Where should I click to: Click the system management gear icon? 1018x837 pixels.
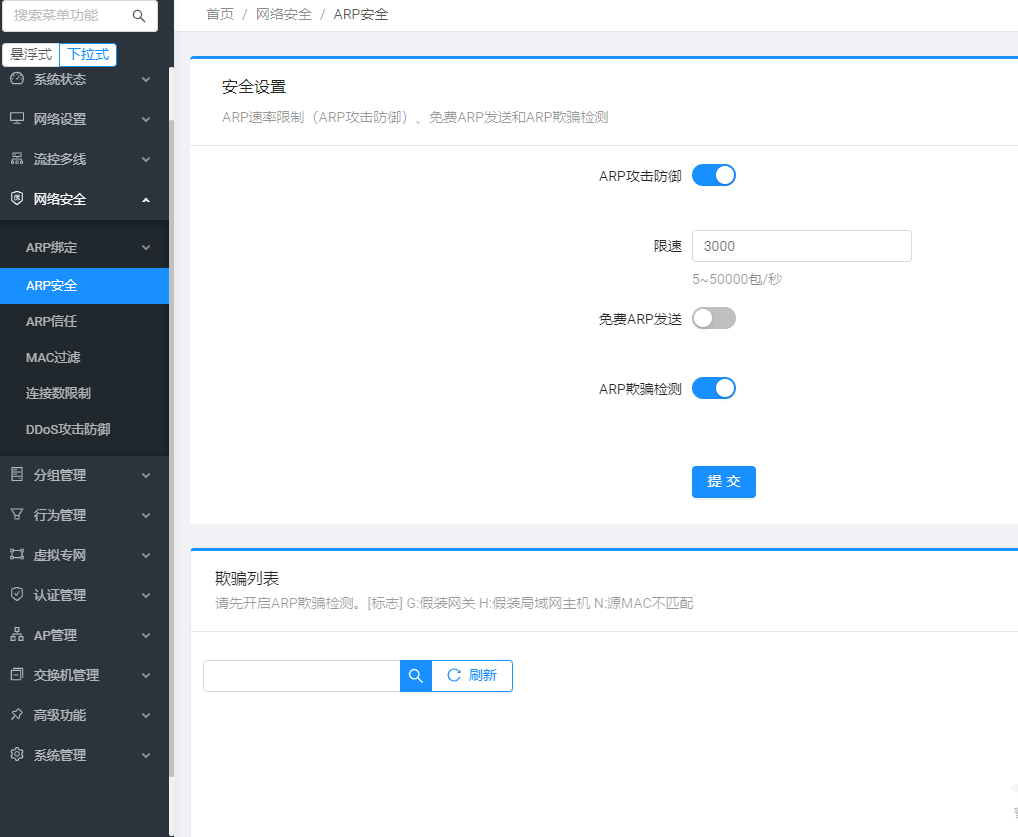click(17, 754)
